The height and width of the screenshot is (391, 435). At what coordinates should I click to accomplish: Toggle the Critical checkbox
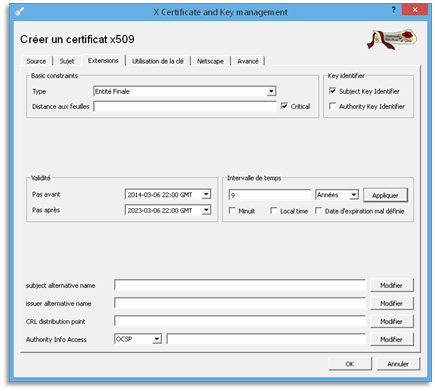point(284,106)
